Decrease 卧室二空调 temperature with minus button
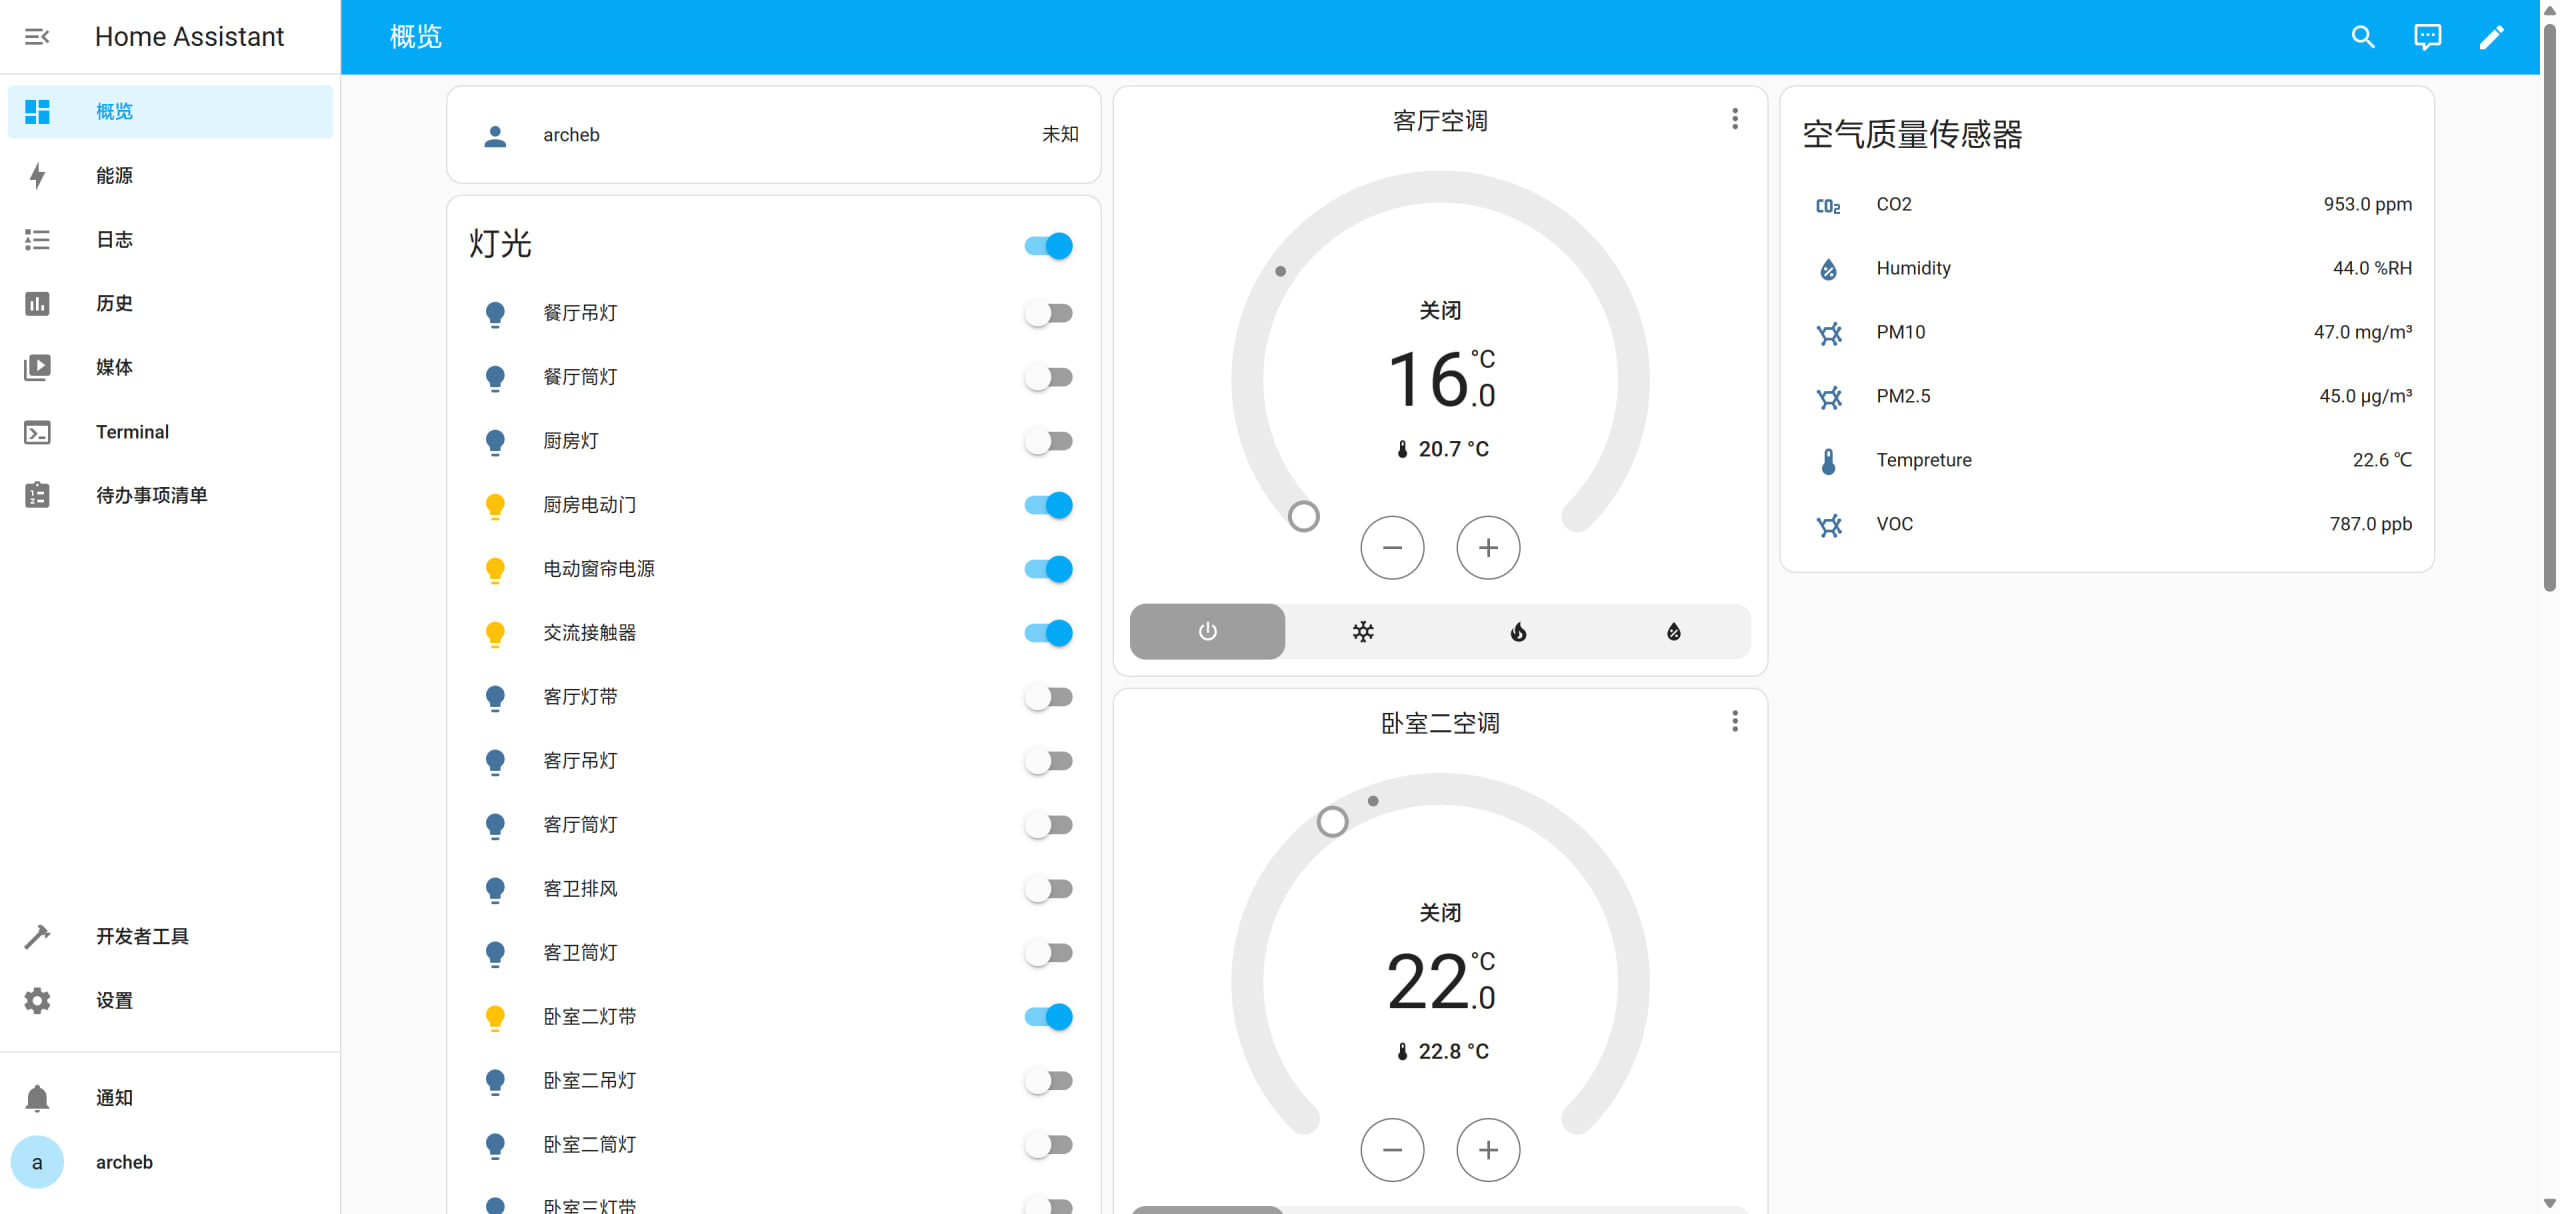The width and height of the screenshot is (2560, 1214). pos(1392,1150)
